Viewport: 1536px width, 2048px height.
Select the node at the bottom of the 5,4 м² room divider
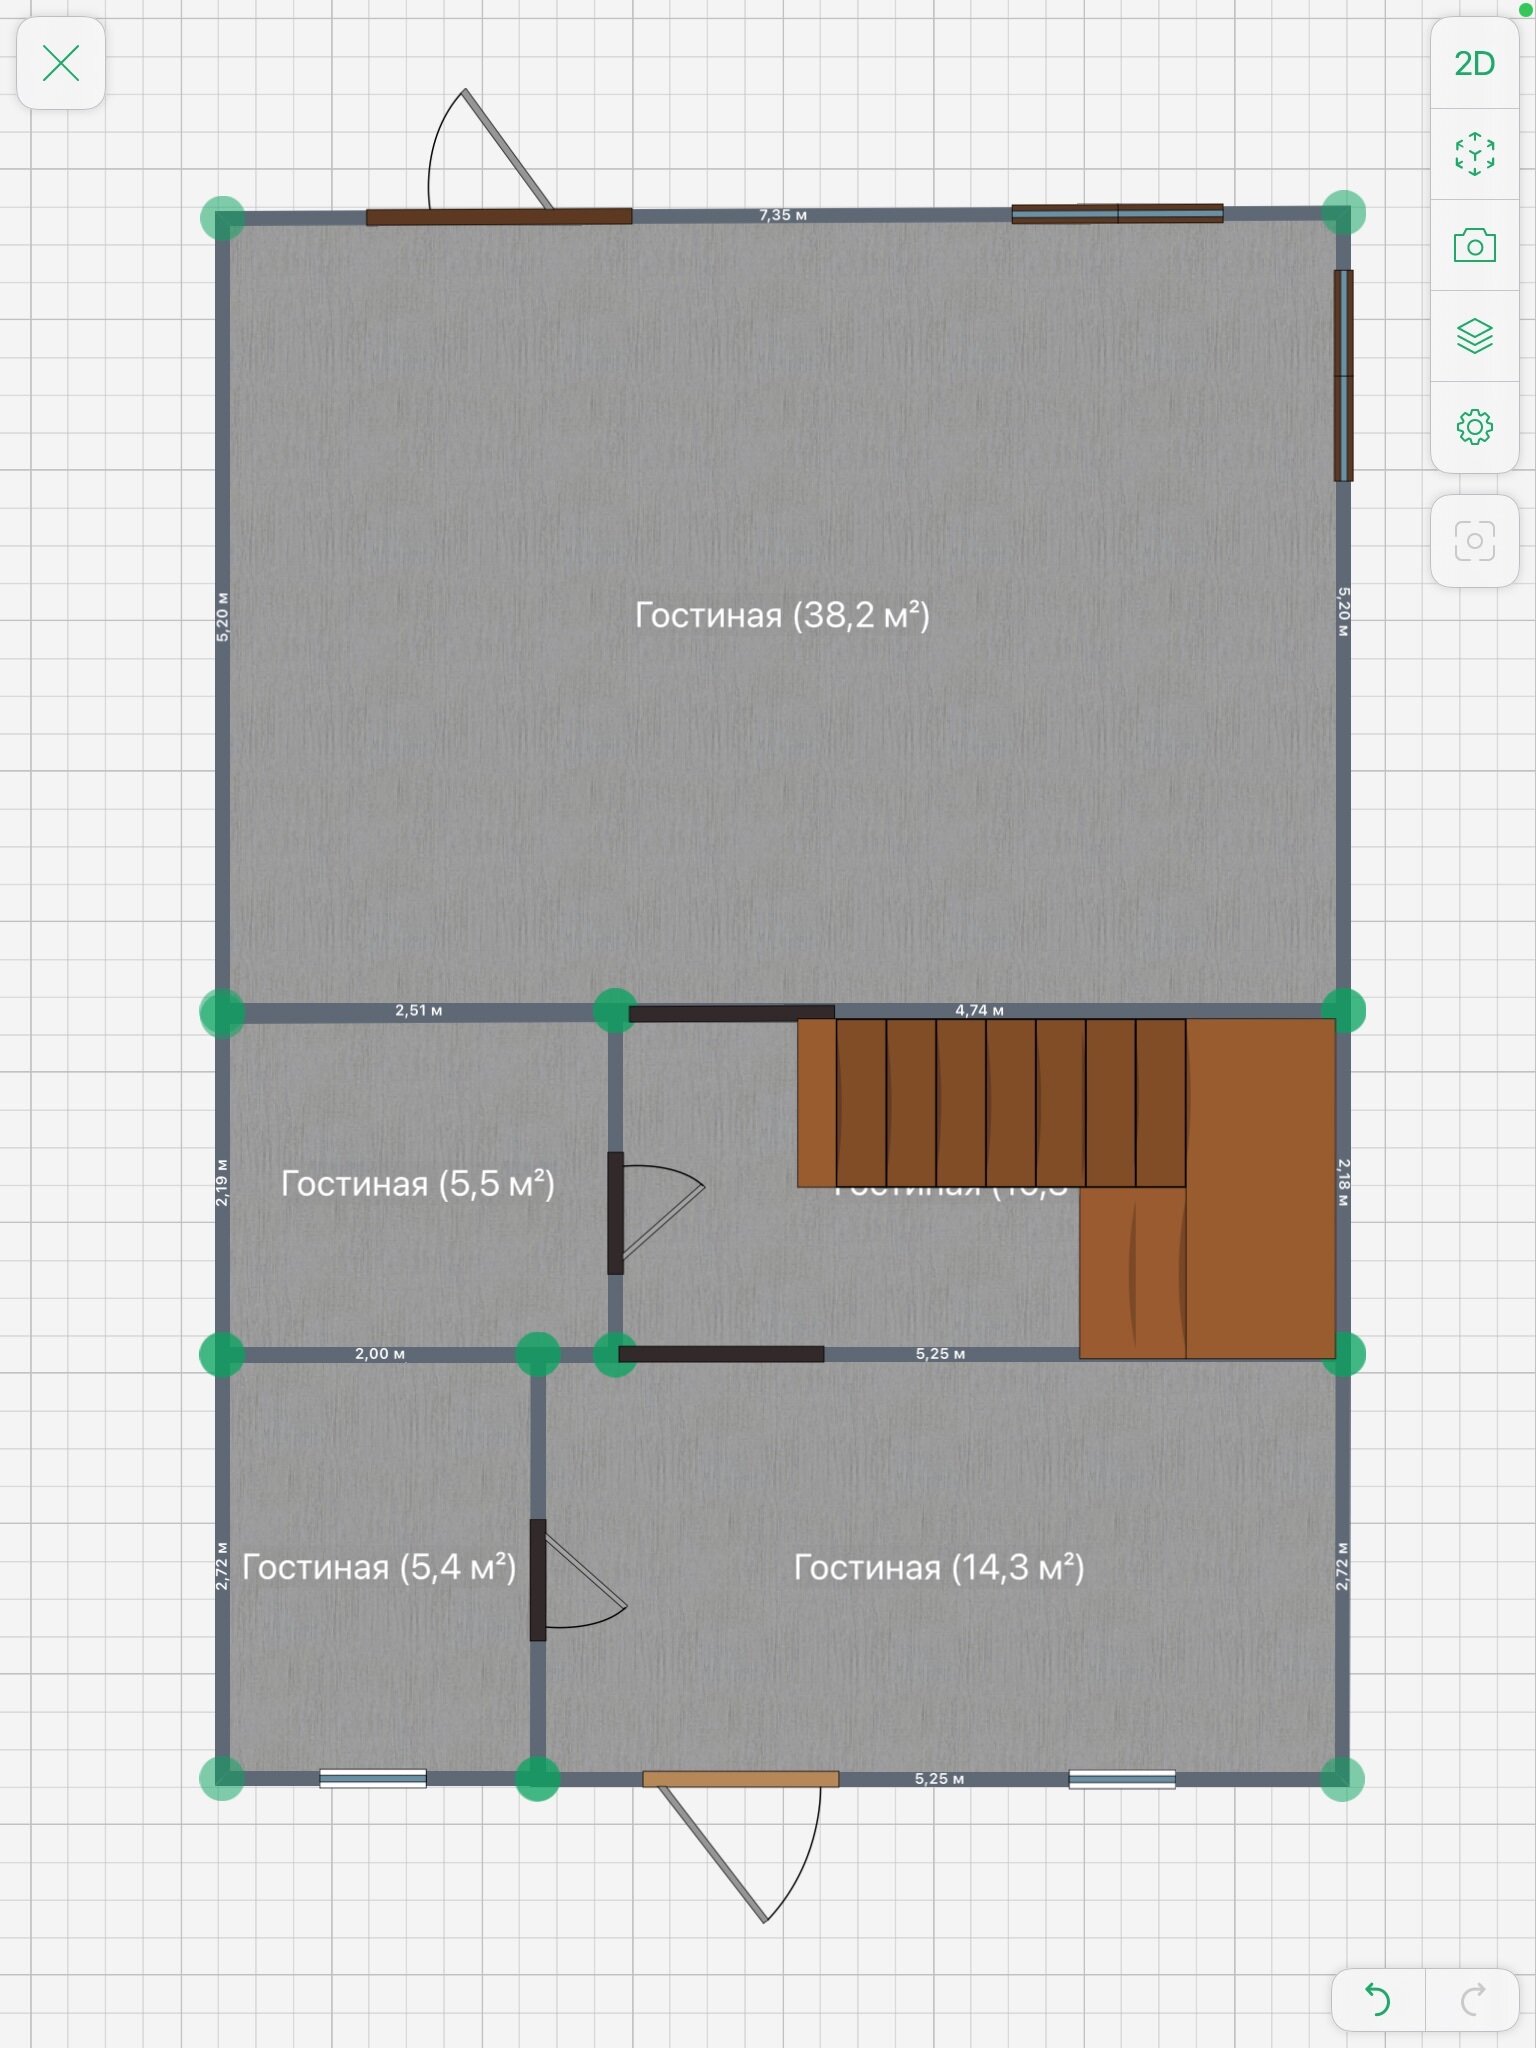pyautogui.click(x=537, y=1778)
